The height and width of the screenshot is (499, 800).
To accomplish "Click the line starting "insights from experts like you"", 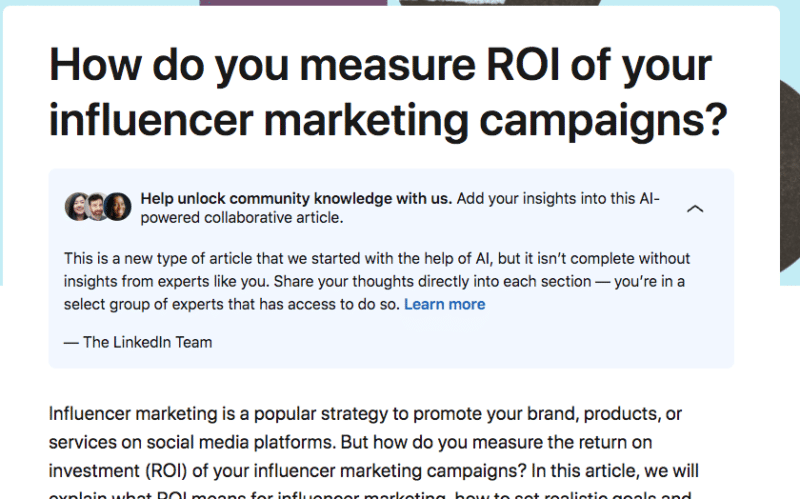I will (x=373, y=281).
